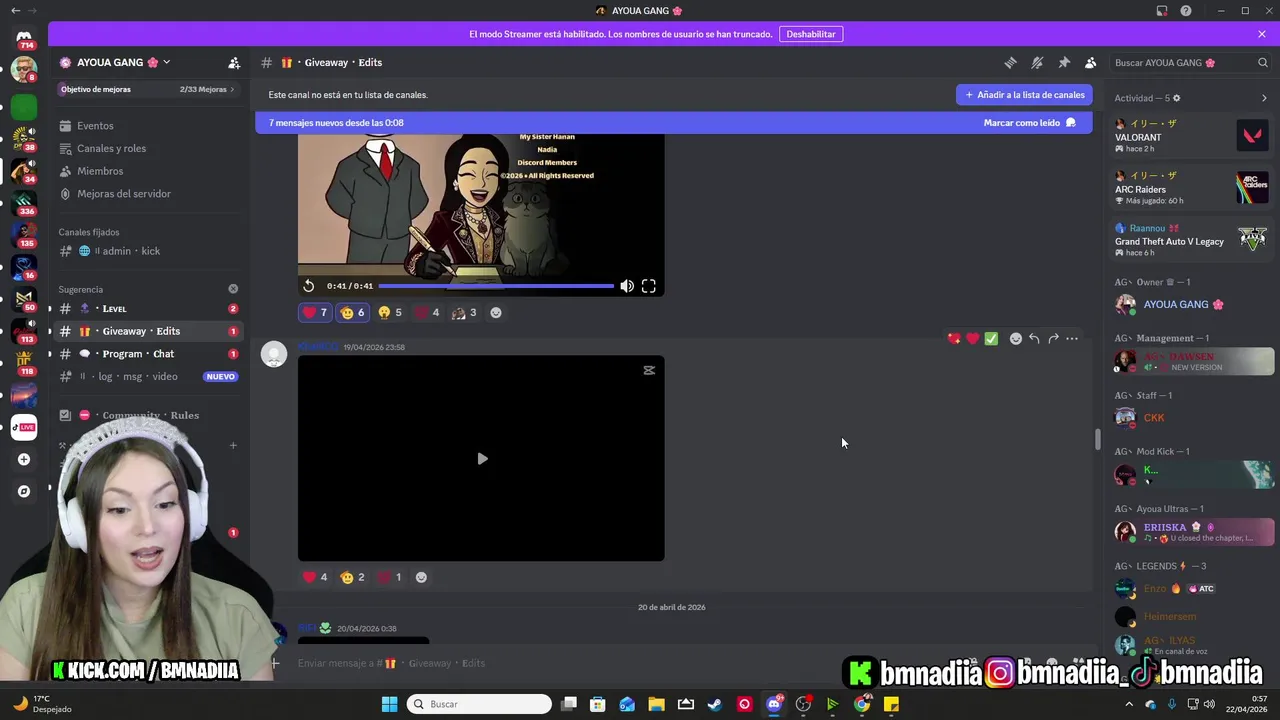Viewport: 1280px width, 720px height.
Task: Enter fullscreen on the first video
Action: [x=649, y=286]
